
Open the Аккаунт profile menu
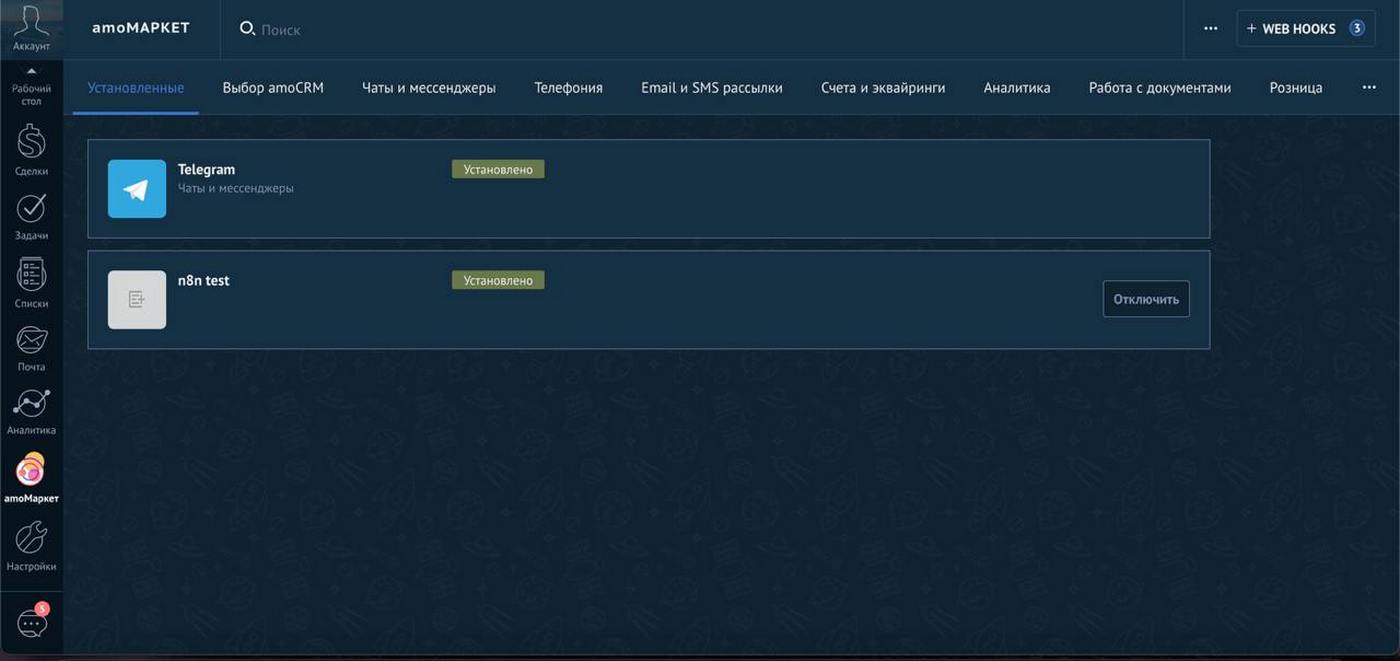pyautogui.click(x=31, y=25)
